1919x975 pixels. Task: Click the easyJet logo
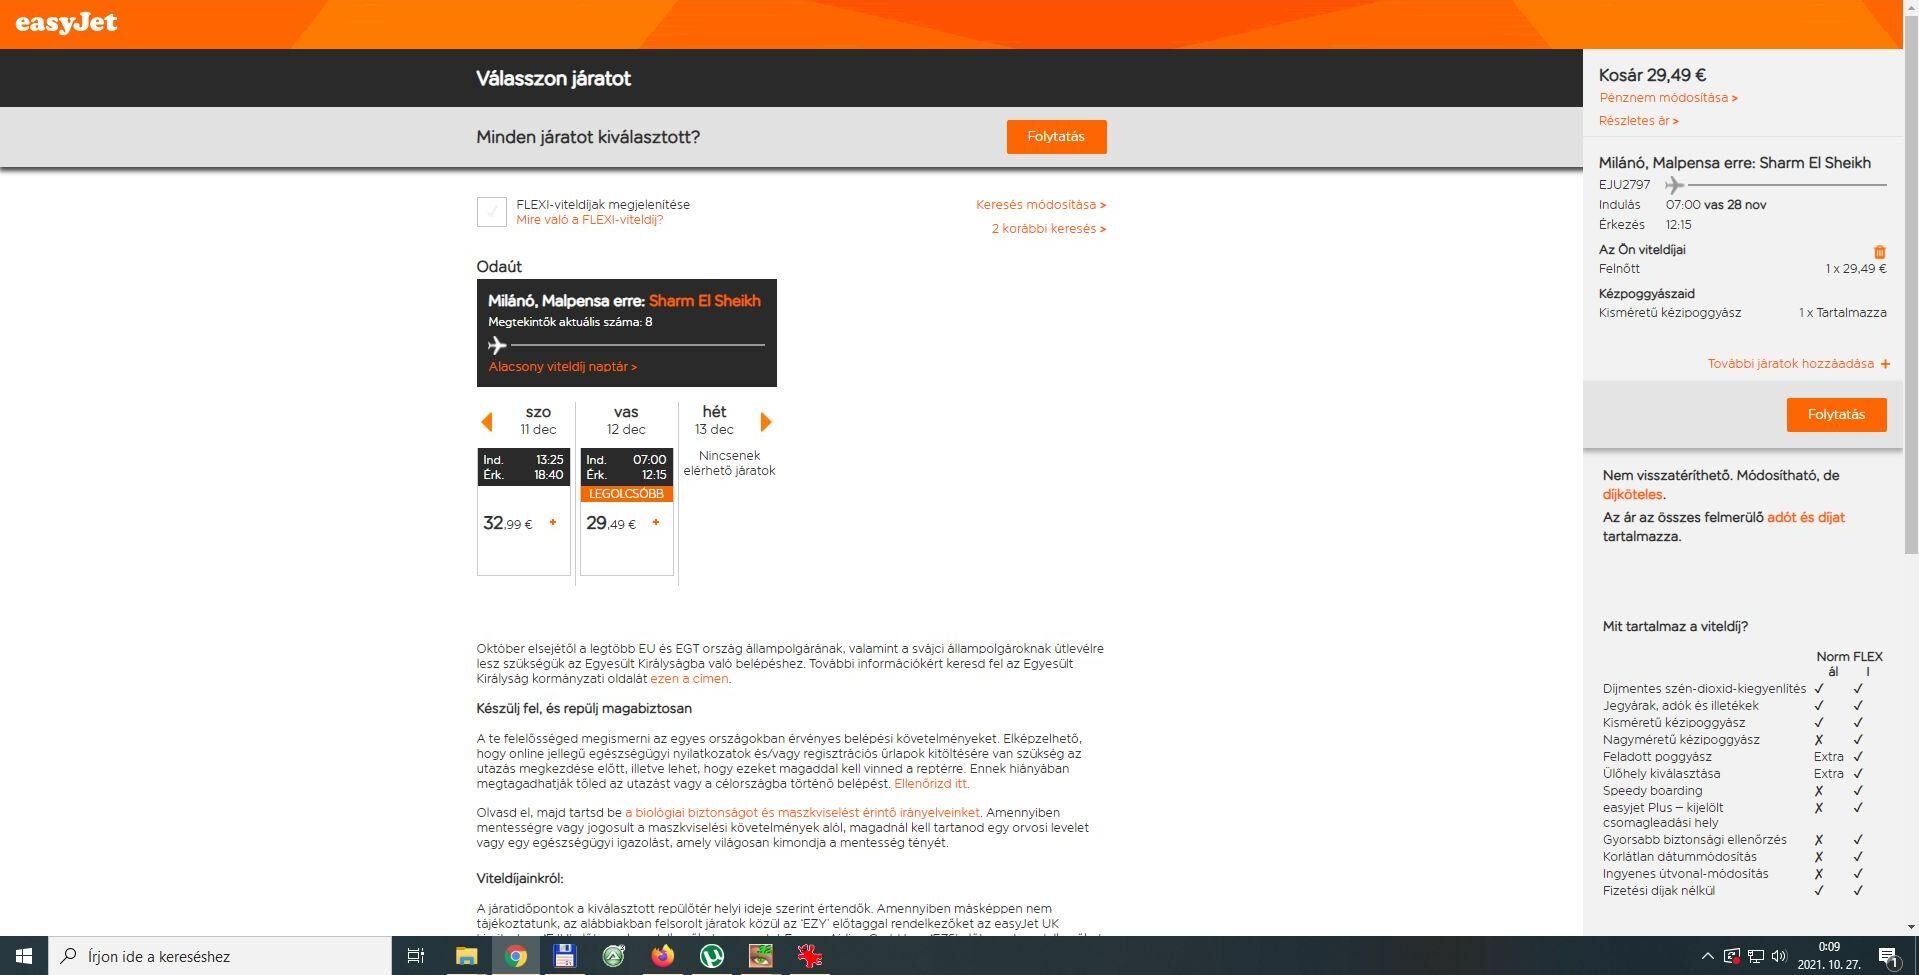66,23
